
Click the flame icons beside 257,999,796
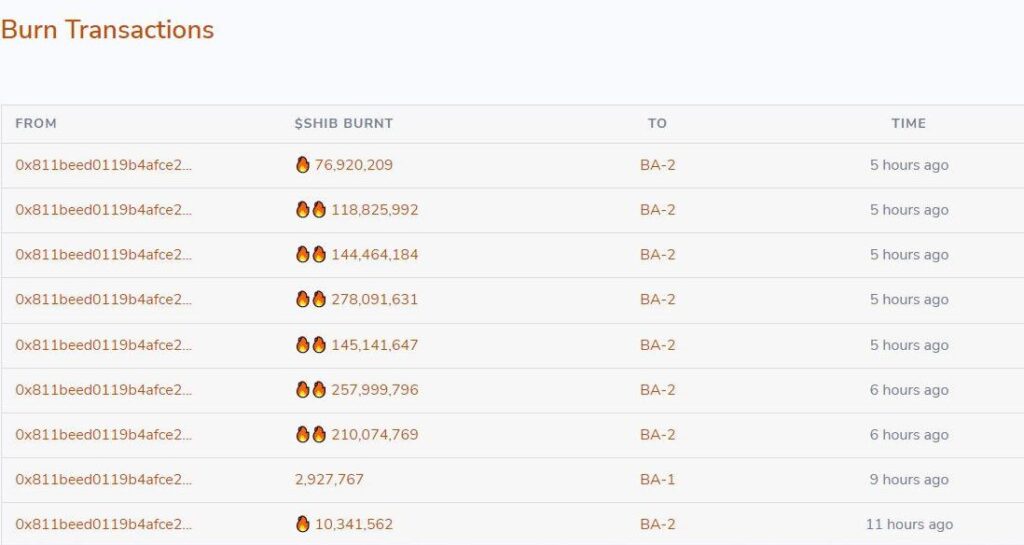click(311, 390)
